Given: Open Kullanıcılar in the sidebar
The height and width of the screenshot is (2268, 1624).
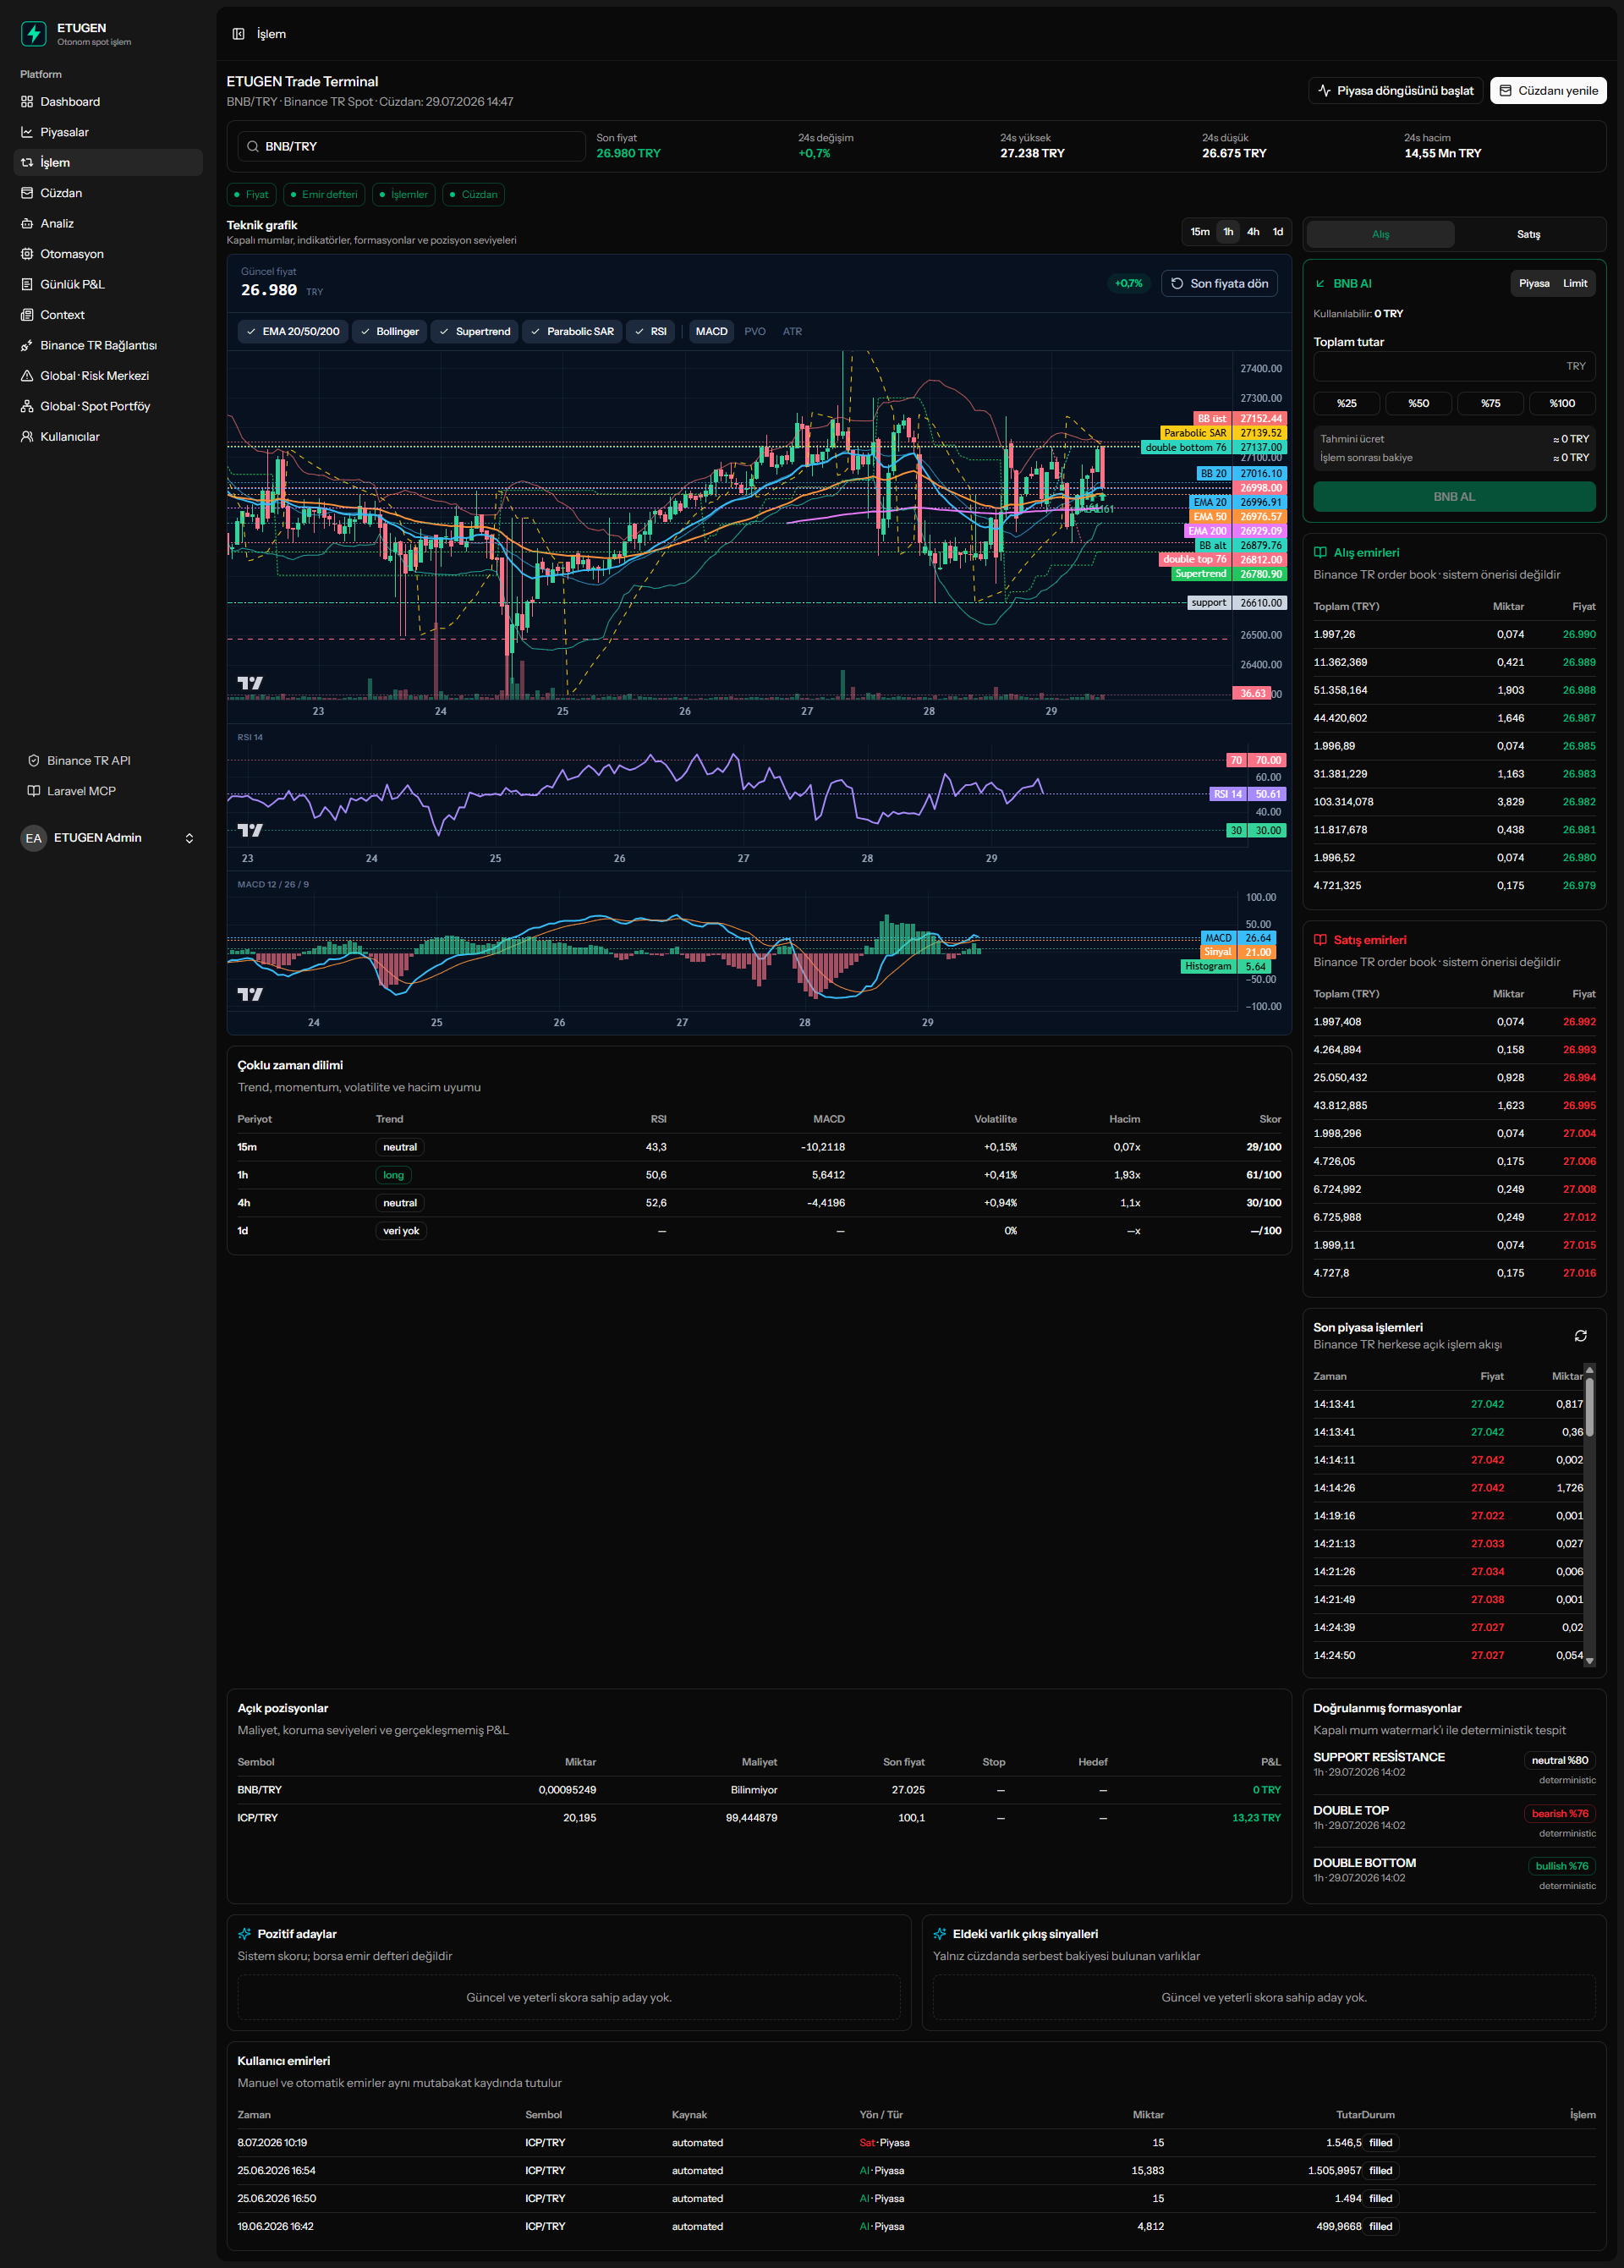Looking at the screenshot, I should pyautogui.click(x=108, y=437).
